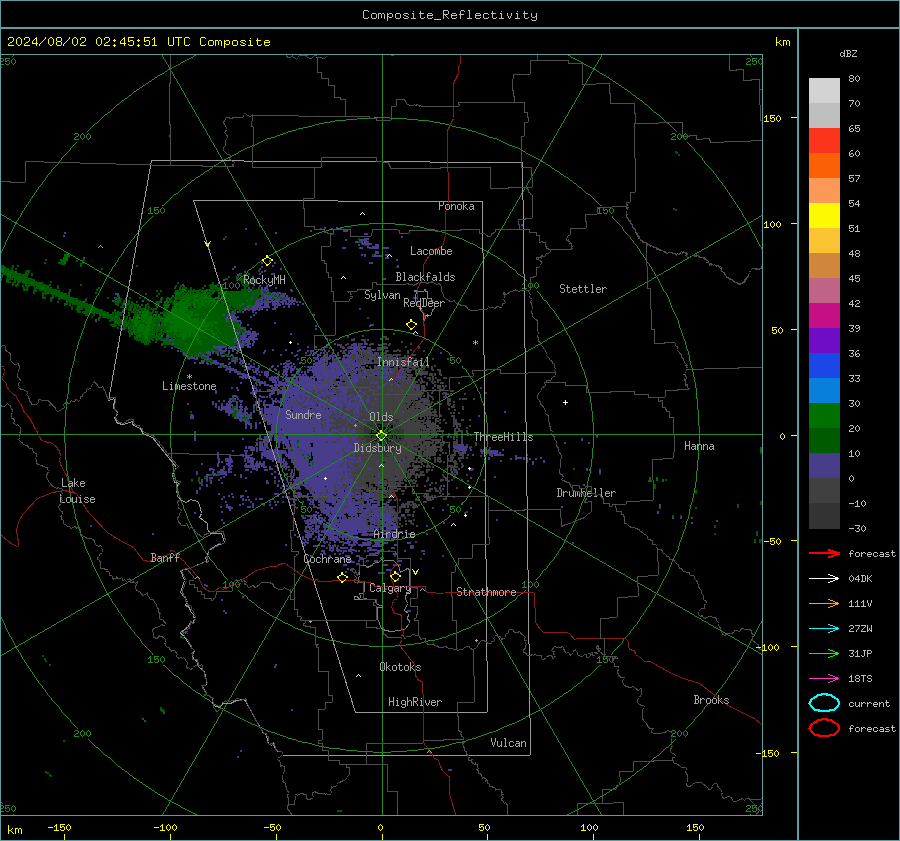Click the Drumheller city label
Viewport: 900px width, 841px height.
coord(586,493)
